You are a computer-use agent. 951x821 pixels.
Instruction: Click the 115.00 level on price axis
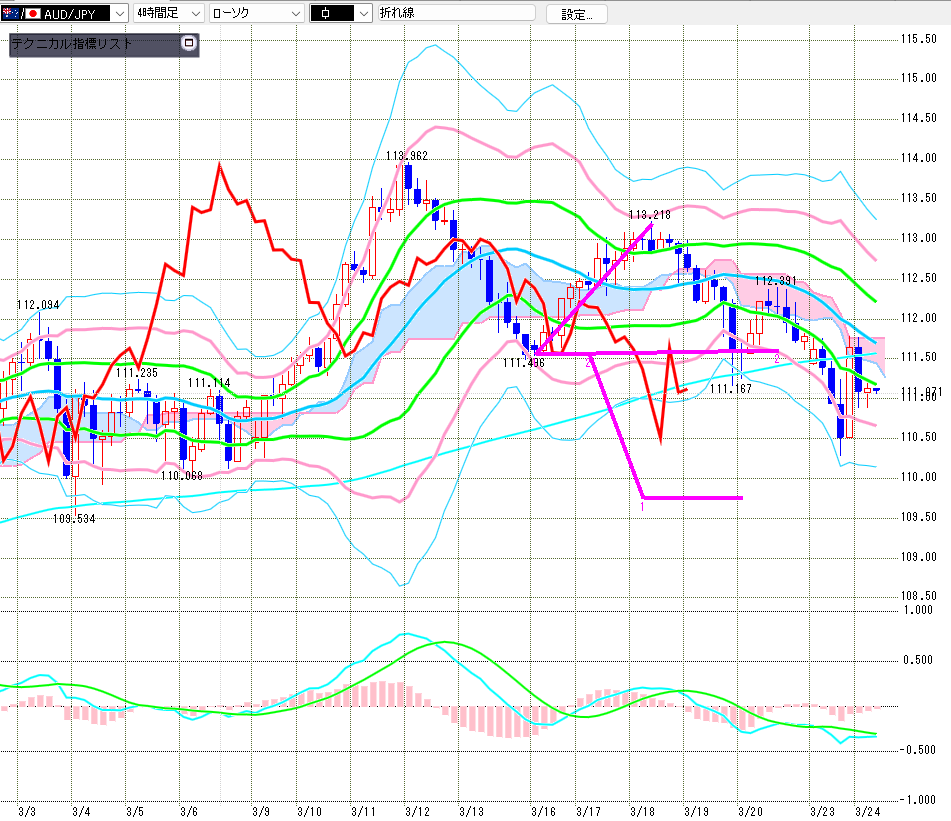pyautogui.click(x=917, y=78)
